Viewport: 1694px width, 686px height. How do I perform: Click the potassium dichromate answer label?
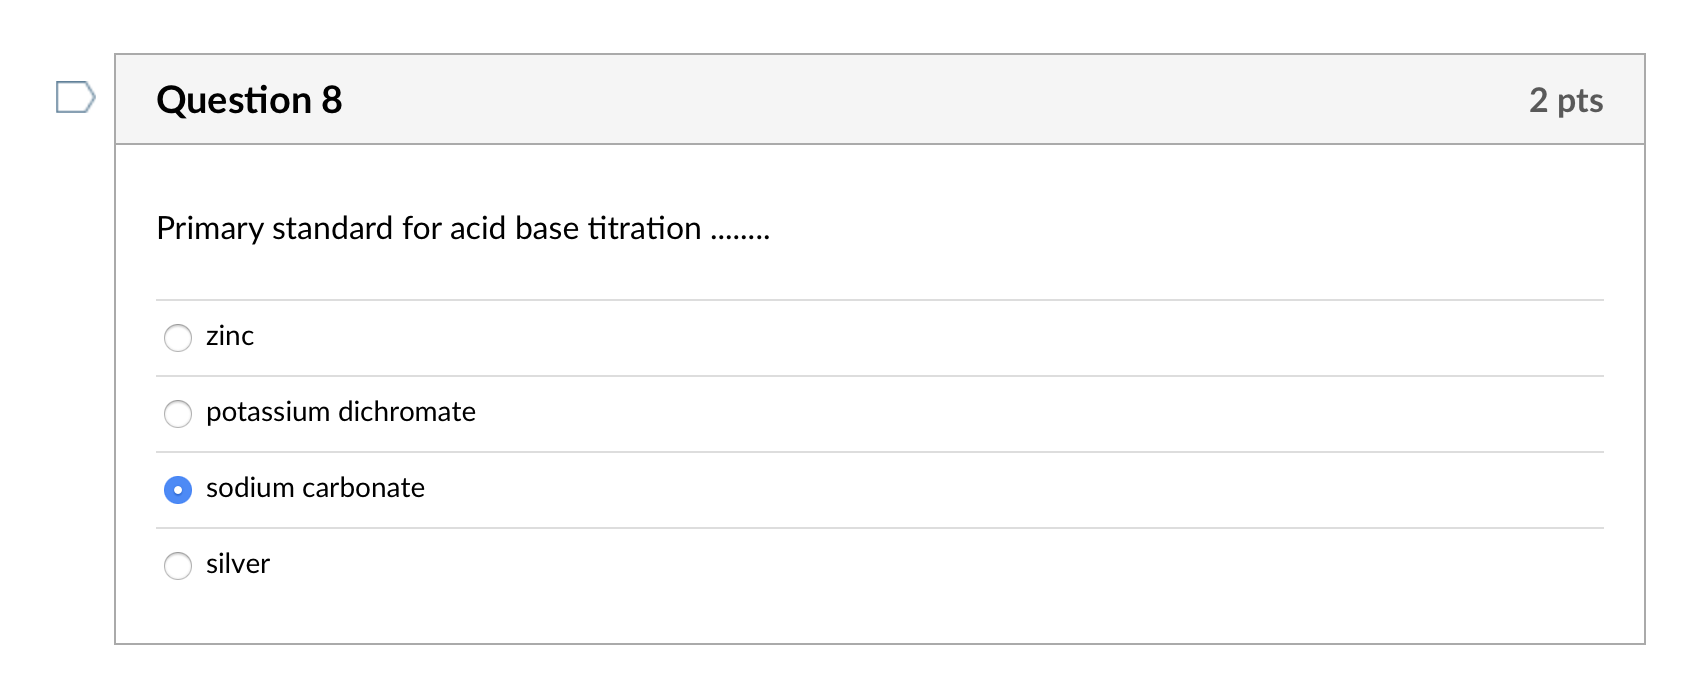pos(340,412)
